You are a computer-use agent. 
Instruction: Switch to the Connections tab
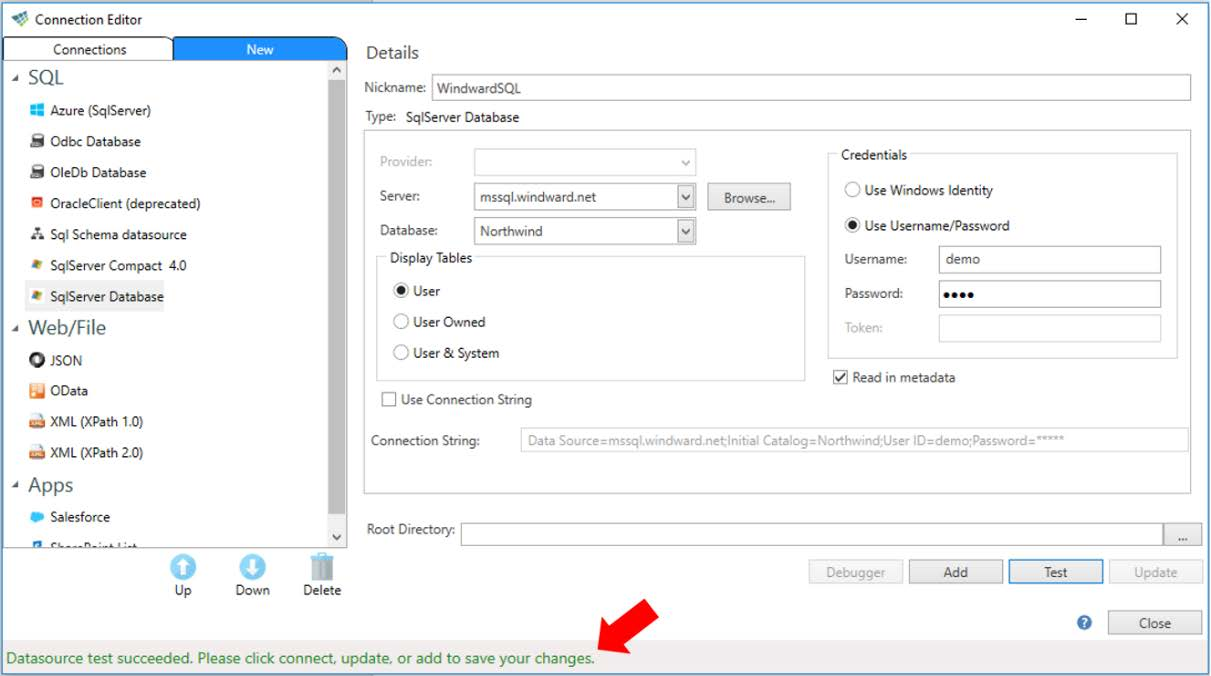(x=89, y=49)
